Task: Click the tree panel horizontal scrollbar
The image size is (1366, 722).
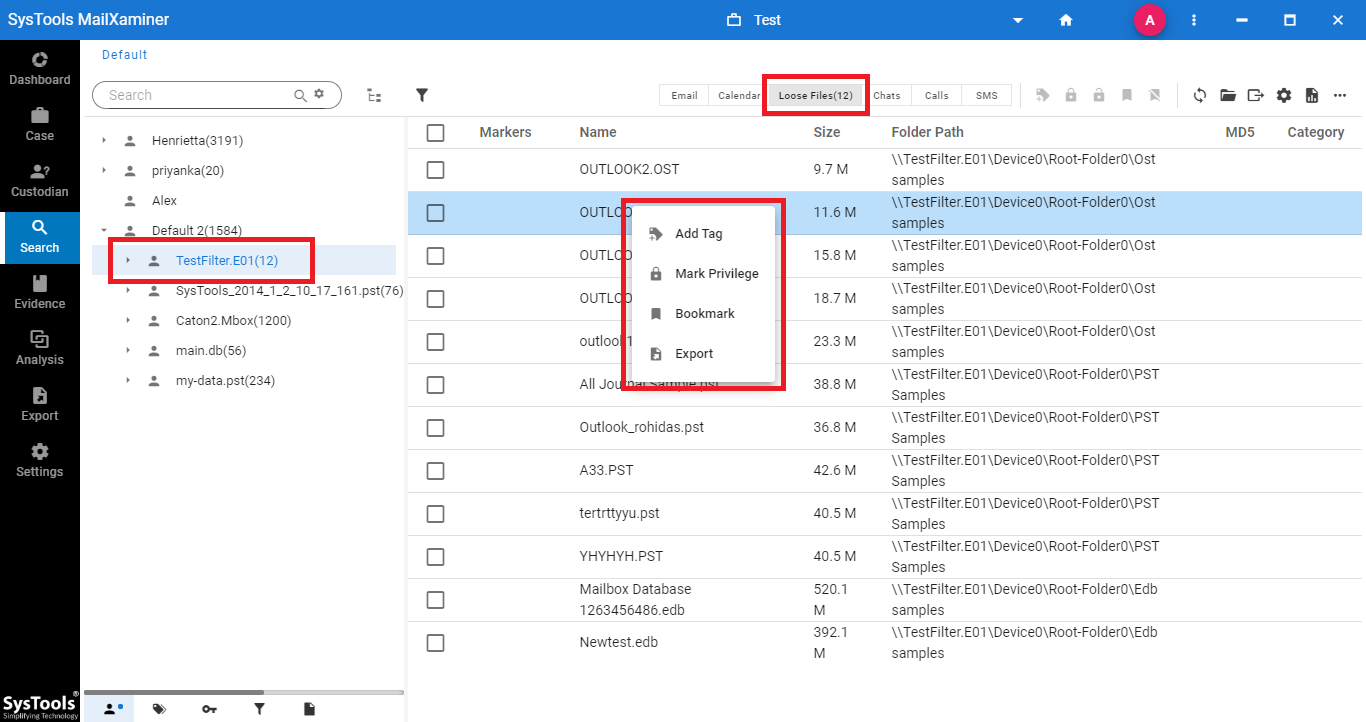Action: tap(174, 692)
